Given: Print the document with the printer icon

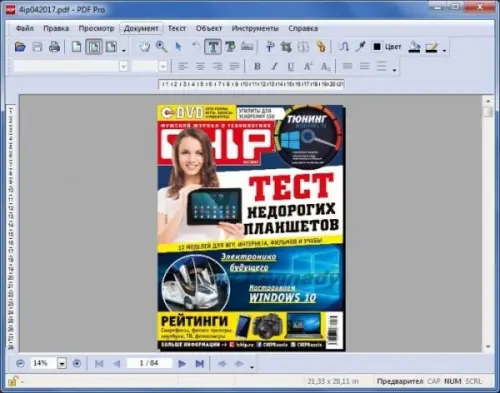Looking at the screenshot, I should (x=54, y=47).
